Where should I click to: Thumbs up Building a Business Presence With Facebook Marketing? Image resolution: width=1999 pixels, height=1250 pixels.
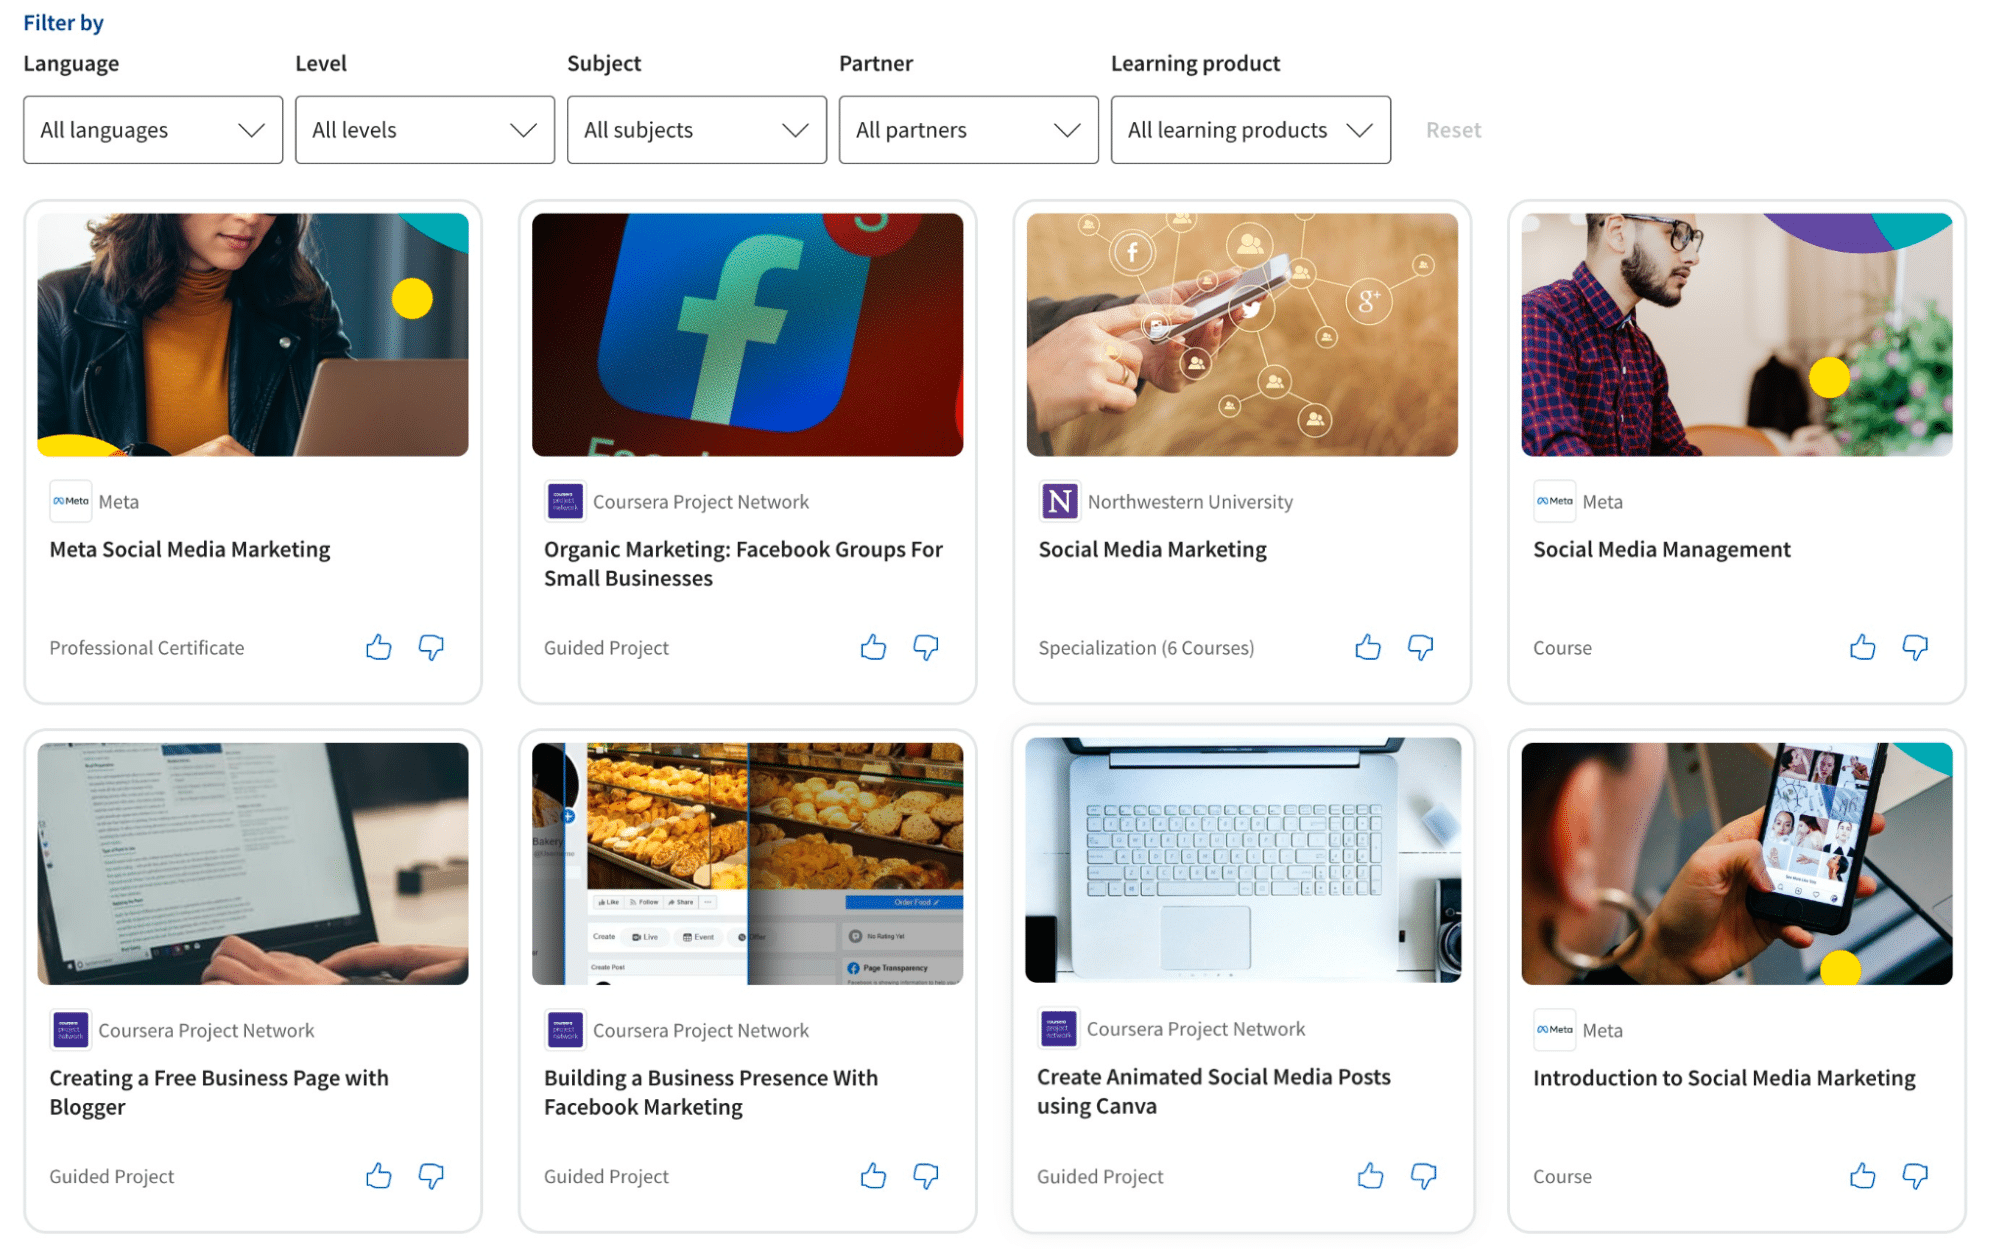[872, 1176]
